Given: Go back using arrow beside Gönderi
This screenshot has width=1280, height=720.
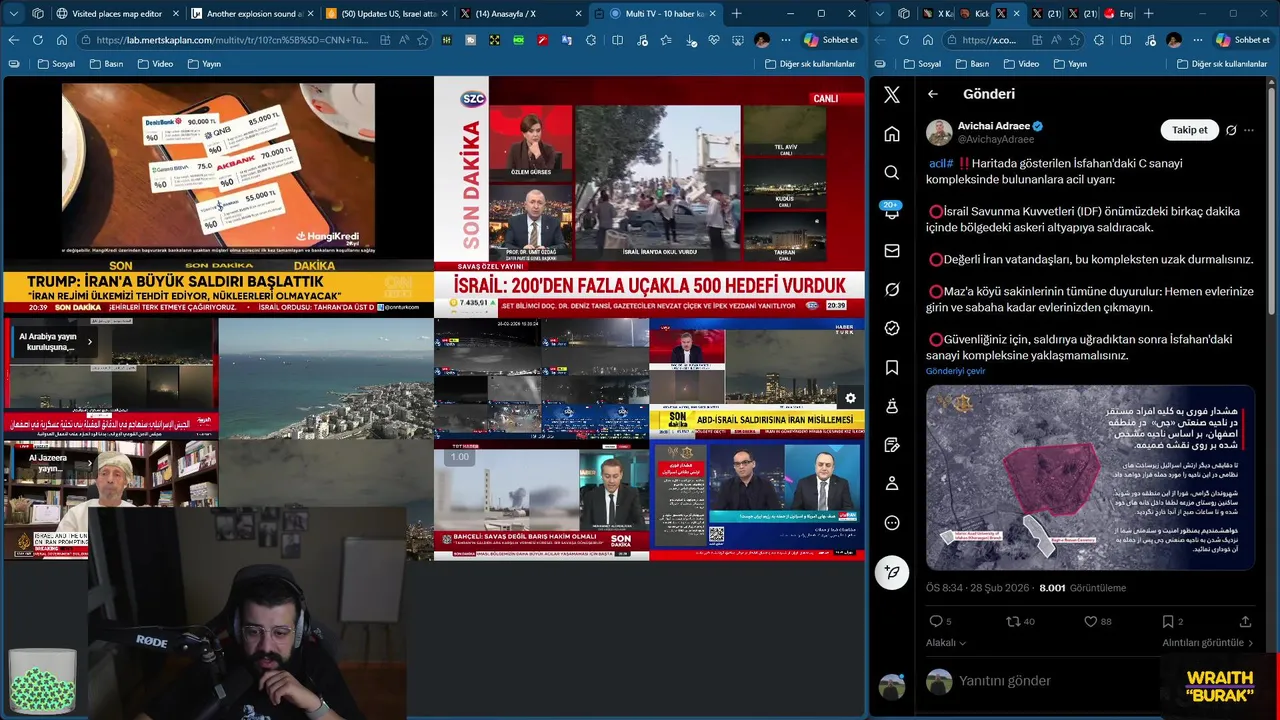Looking at the screenshot, I should (x=932, y=94).
